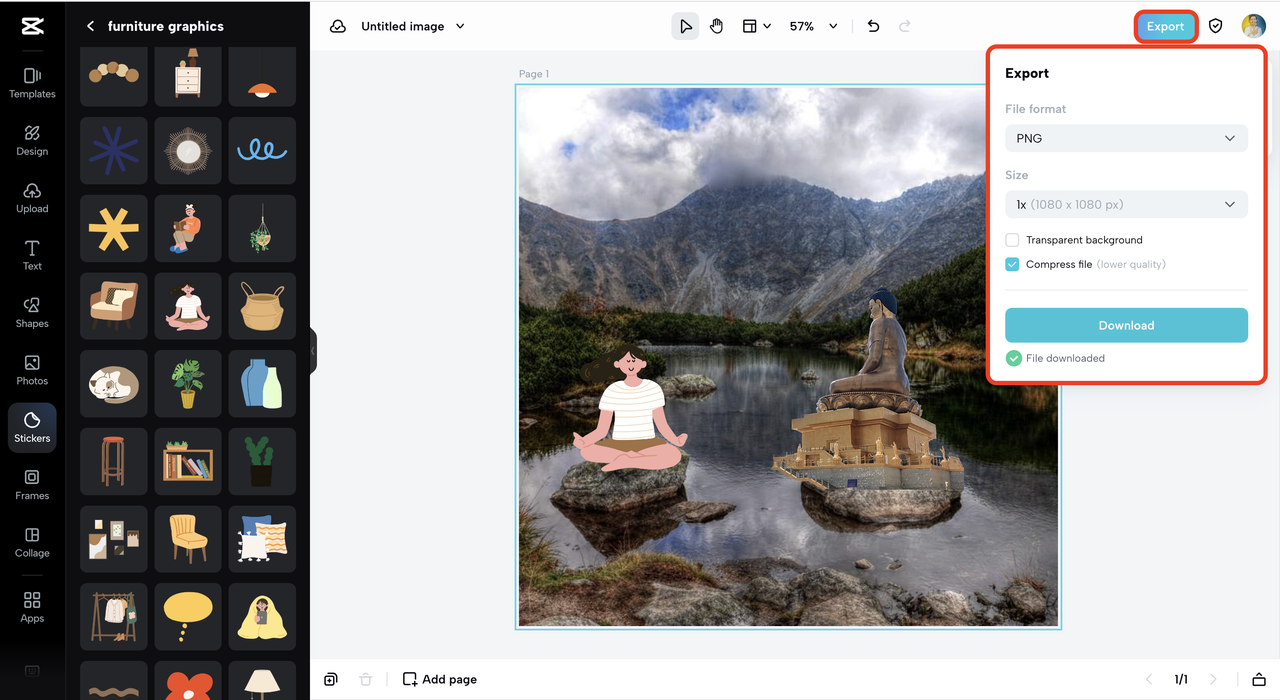
Task: Select the pointer selection tool
Action: [x=685, y=26]
